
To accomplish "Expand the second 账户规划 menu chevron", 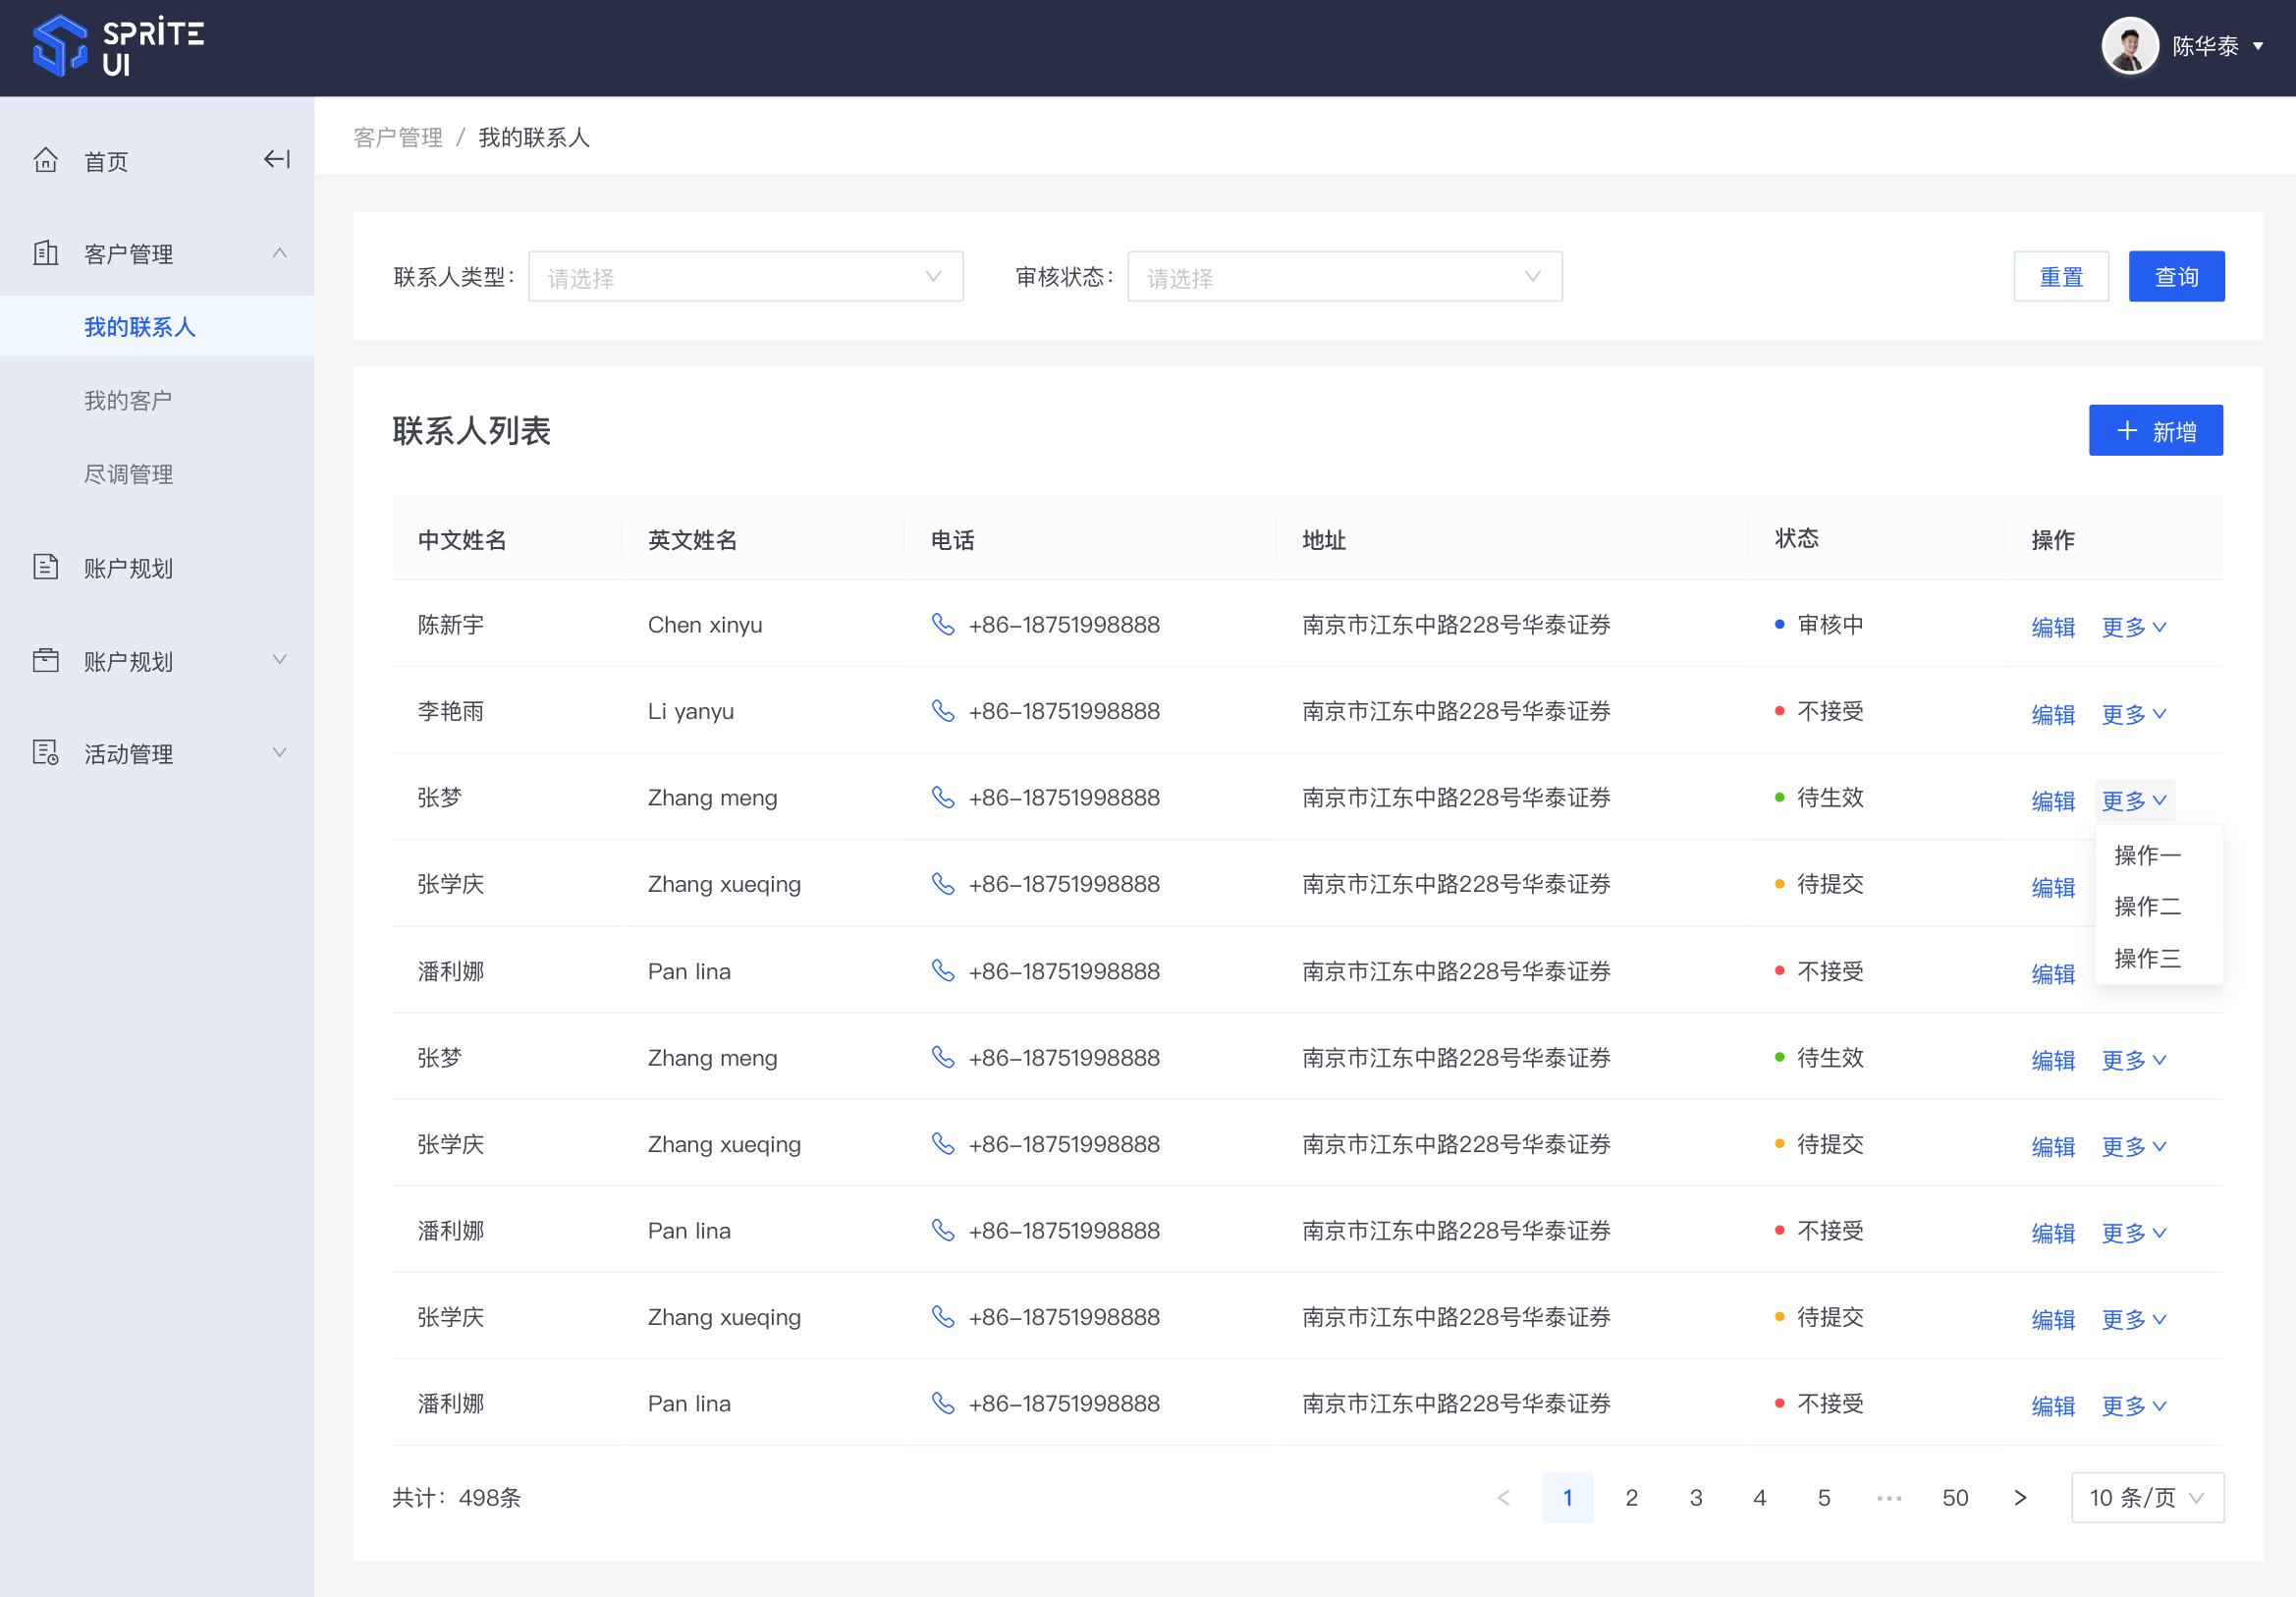I will click(280, 659).
